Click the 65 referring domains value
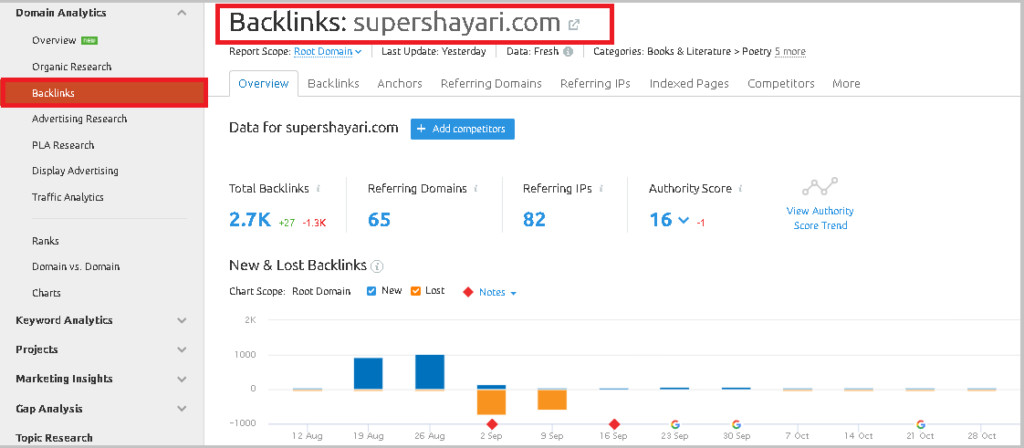The height and width of the screenshot is (448, 1024). pyautogui.click(x=379, y=219)
